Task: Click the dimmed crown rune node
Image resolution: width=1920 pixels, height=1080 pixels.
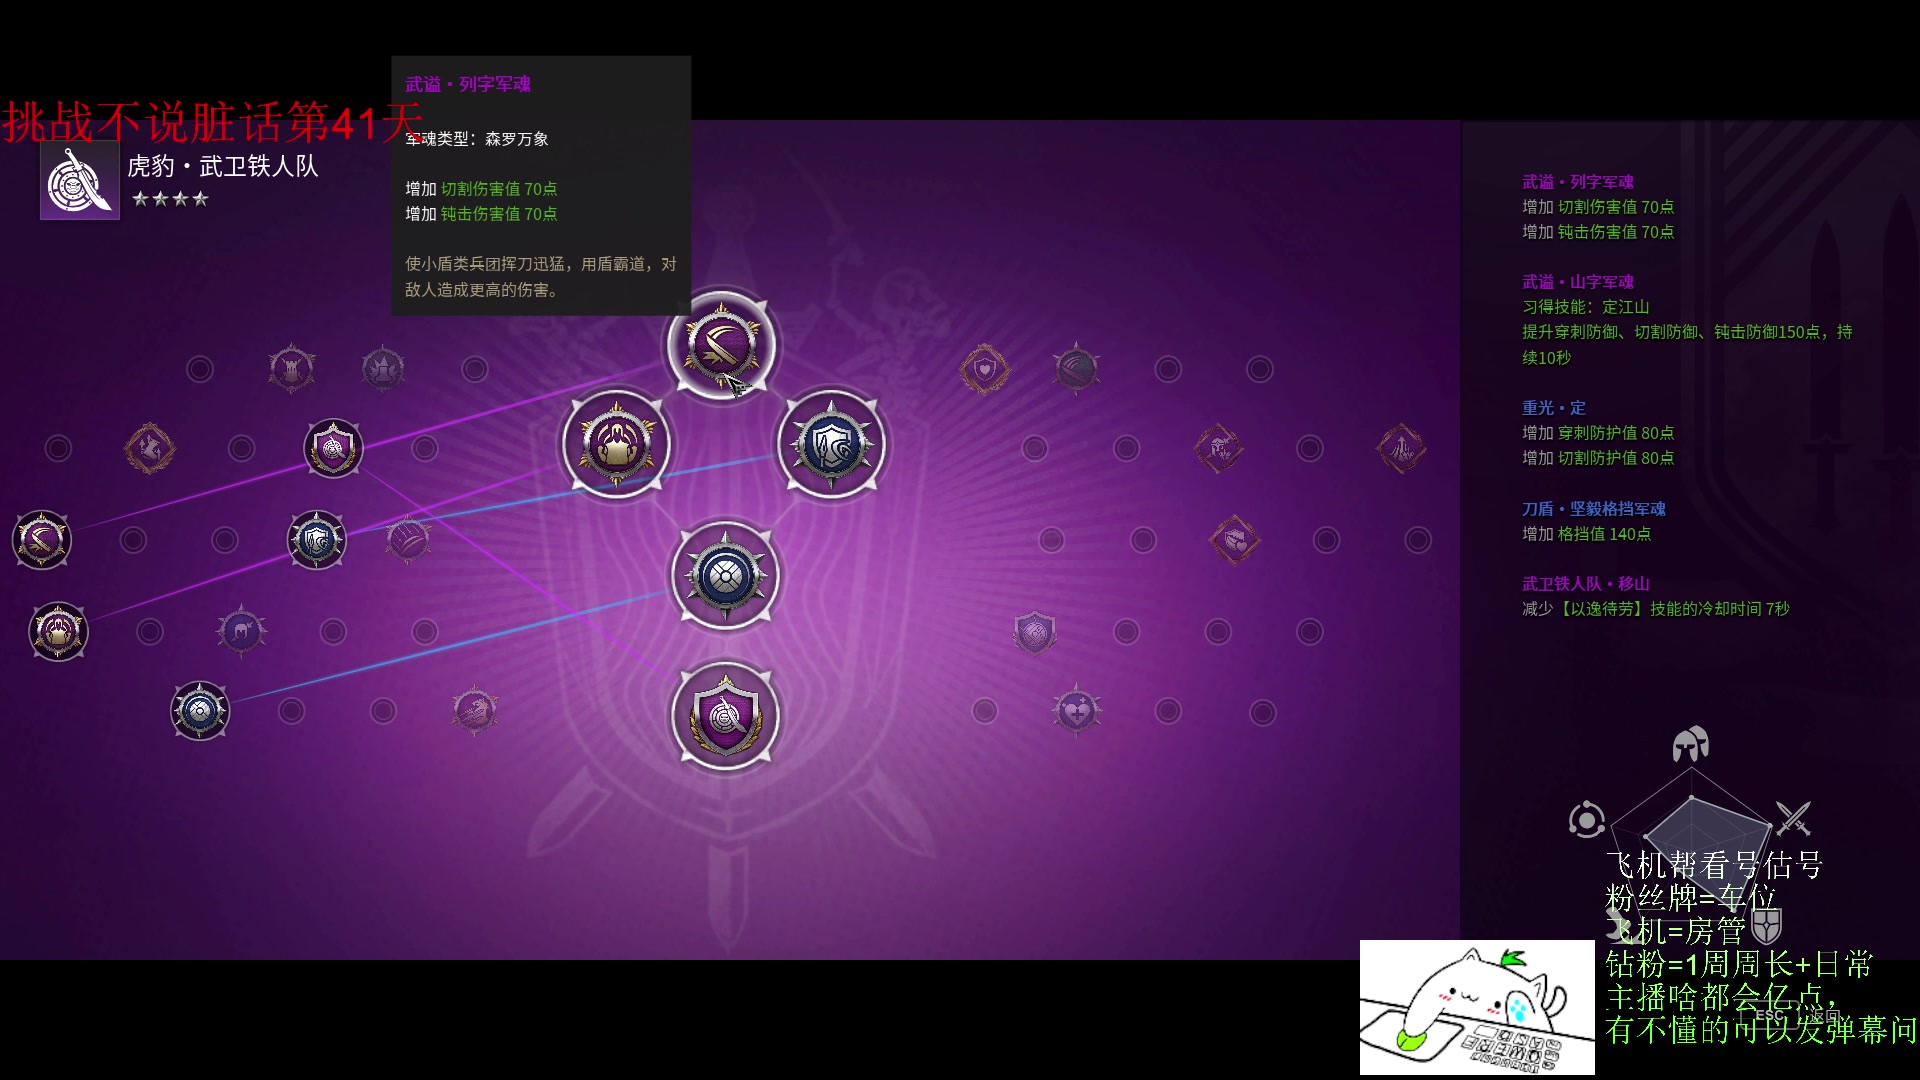Action: (383, 369)
